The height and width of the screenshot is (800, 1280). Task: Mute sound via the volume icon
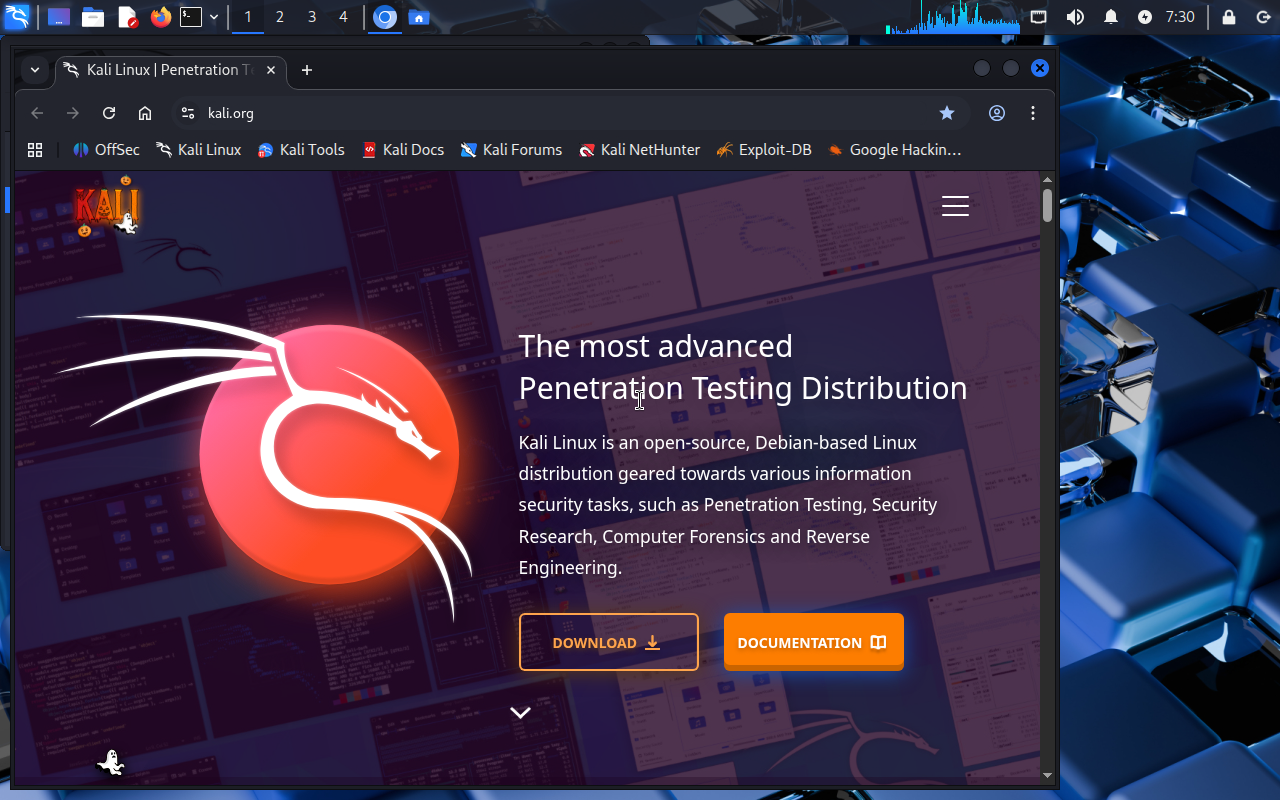click(1075, 17)
